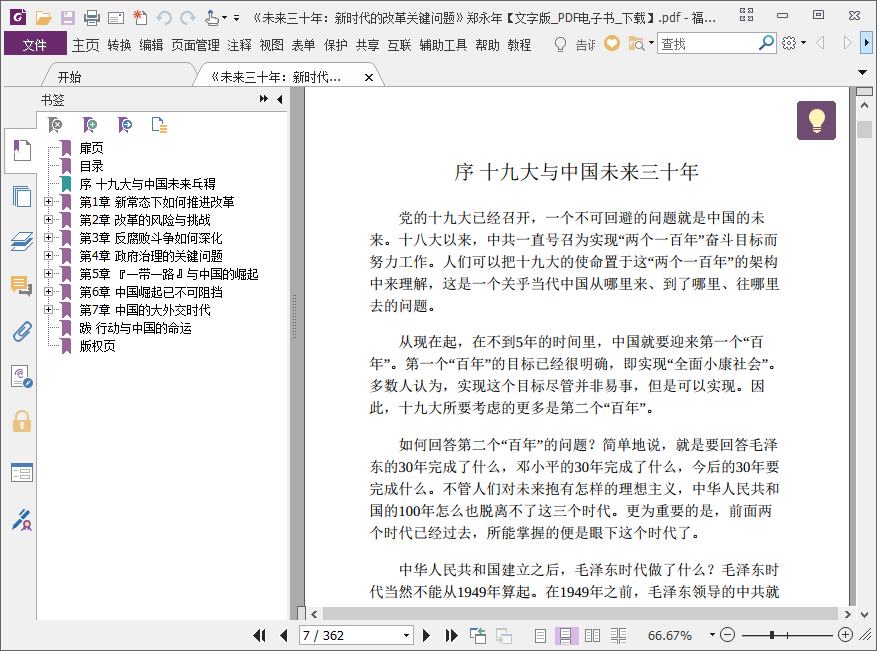Select the 跋 行动与中国的命运 bookmark
This screenshot has height=651, width=877.
point(135,328)
